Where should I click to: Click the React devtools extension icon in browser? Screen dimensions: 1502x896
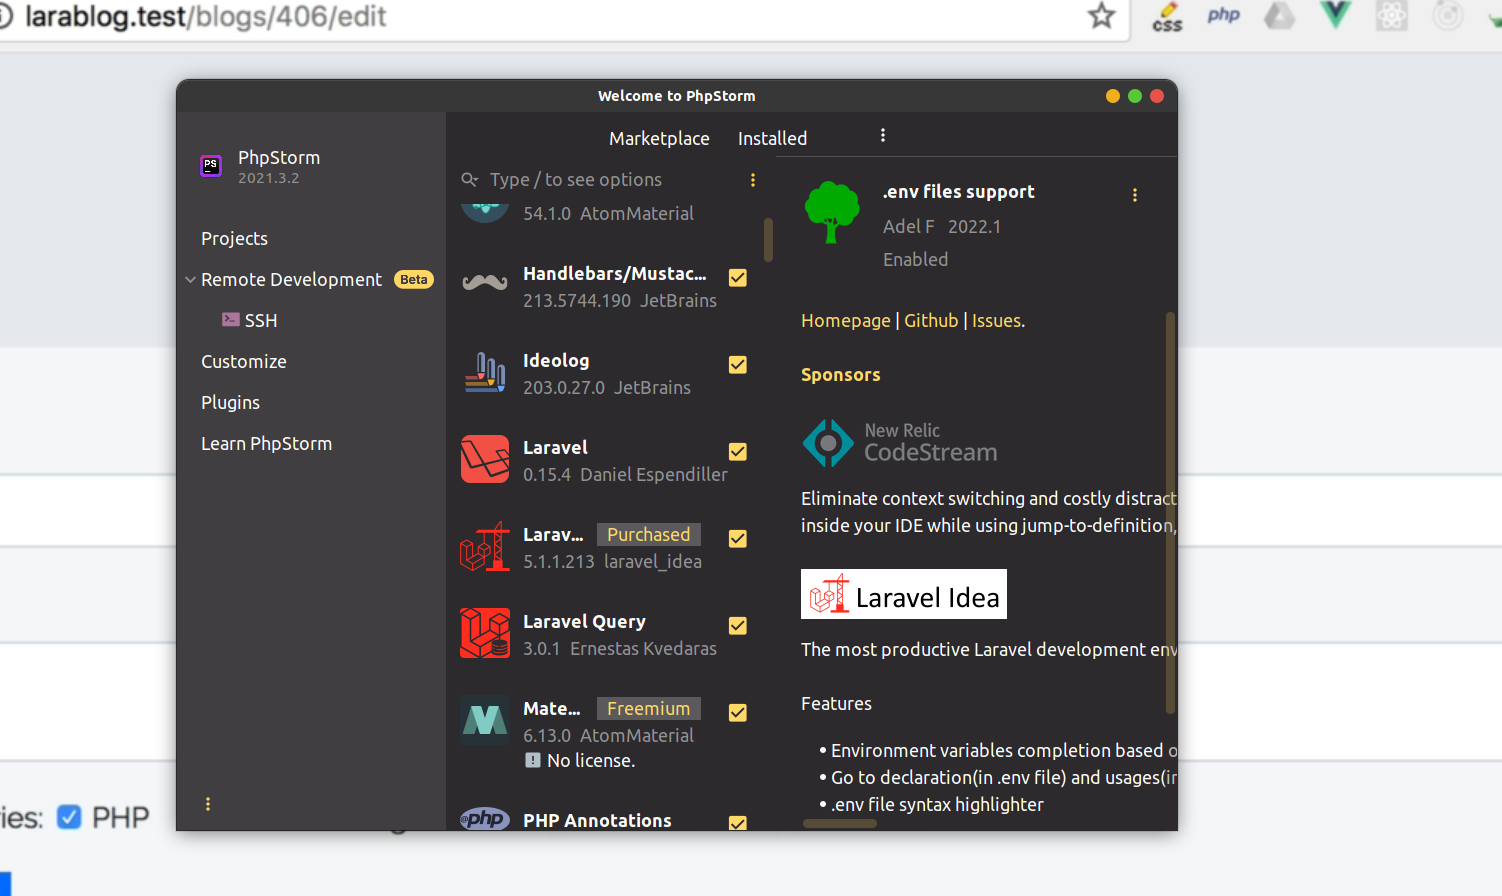pos(1392,15)
